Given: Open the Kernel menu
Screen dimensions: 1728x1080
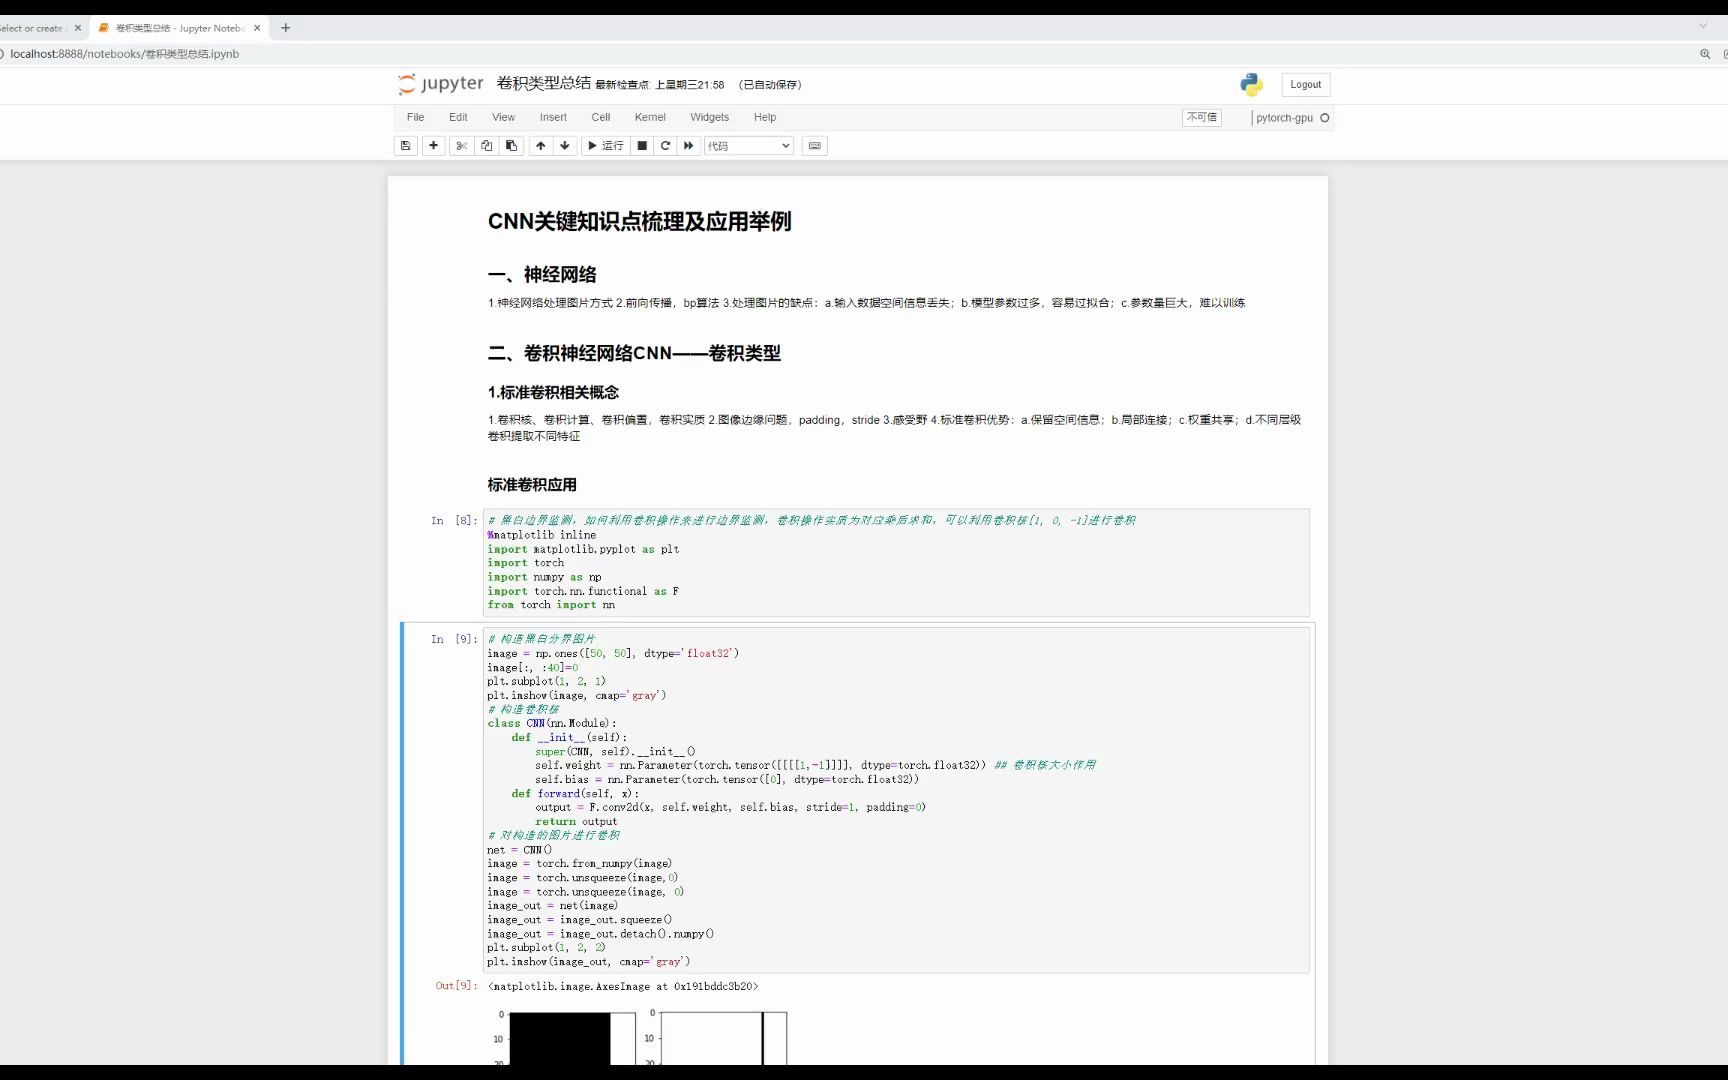Looking at the screenshot, I should (650, 117).
